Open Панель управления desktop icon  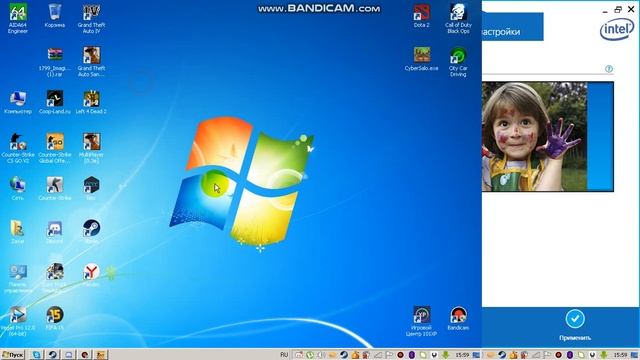pyautogui.click(x=18, y=278)
